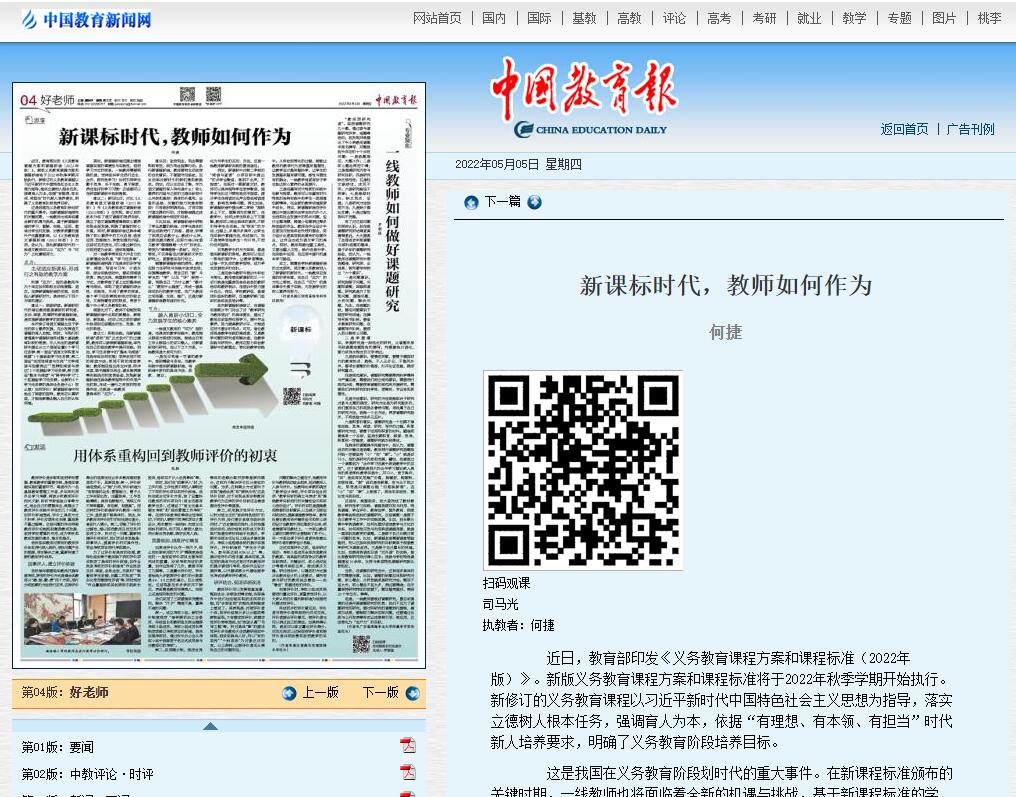Screen dimensions: 1016x797
Task: Click the 中国教育报 masthead logo
Action: click(584, 98)
